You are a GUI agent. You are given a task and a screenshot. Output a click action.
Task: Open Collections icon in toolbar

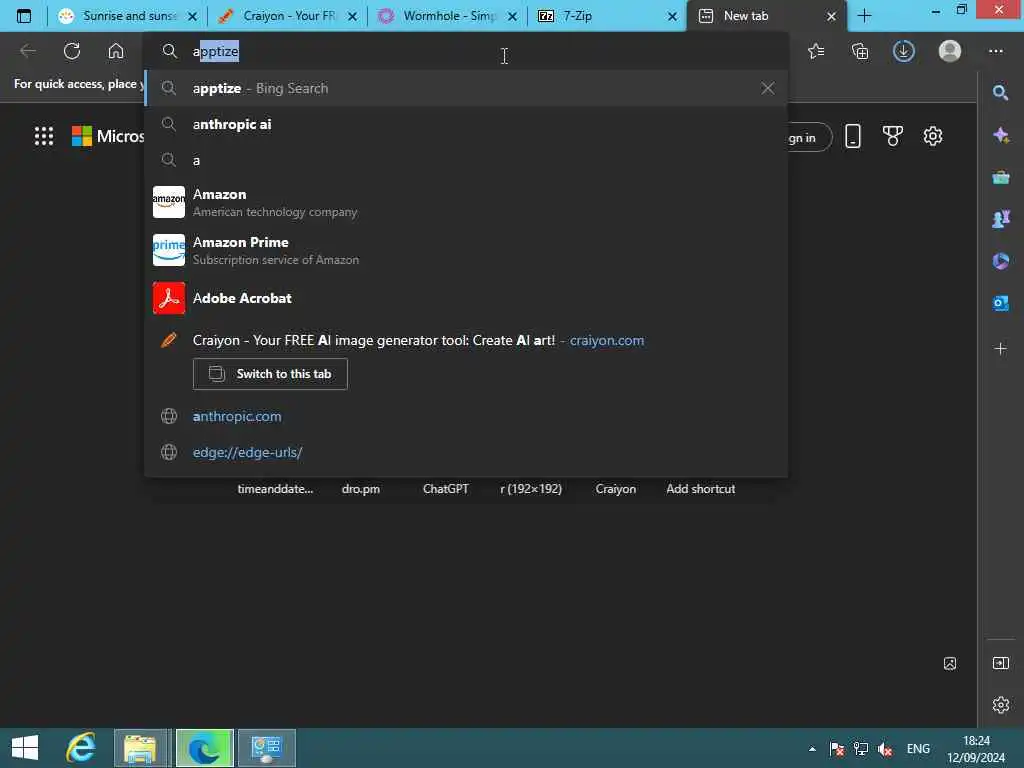860,51
